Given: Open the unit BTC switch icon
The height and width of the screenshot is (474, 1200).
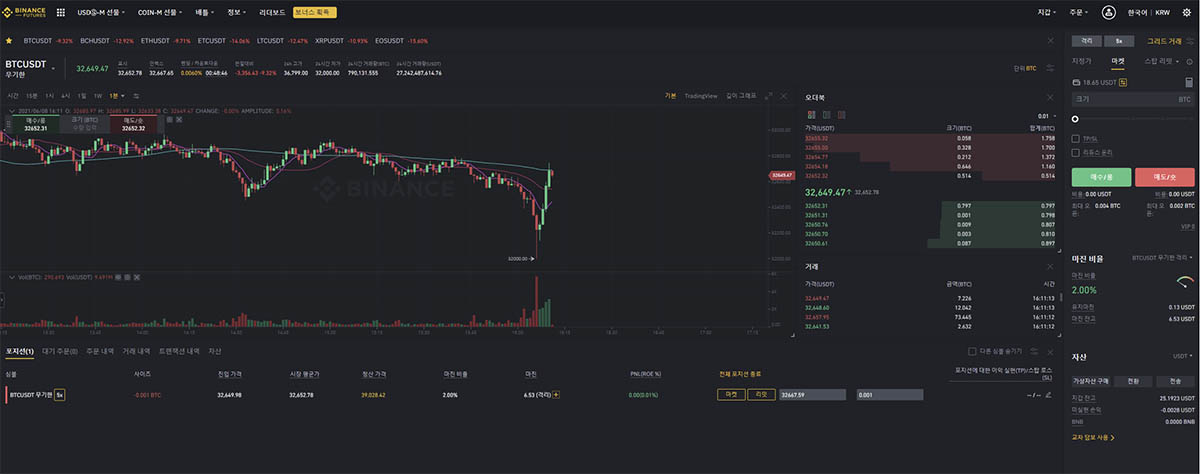Looking at the screenshot, I should (1050, 68).
